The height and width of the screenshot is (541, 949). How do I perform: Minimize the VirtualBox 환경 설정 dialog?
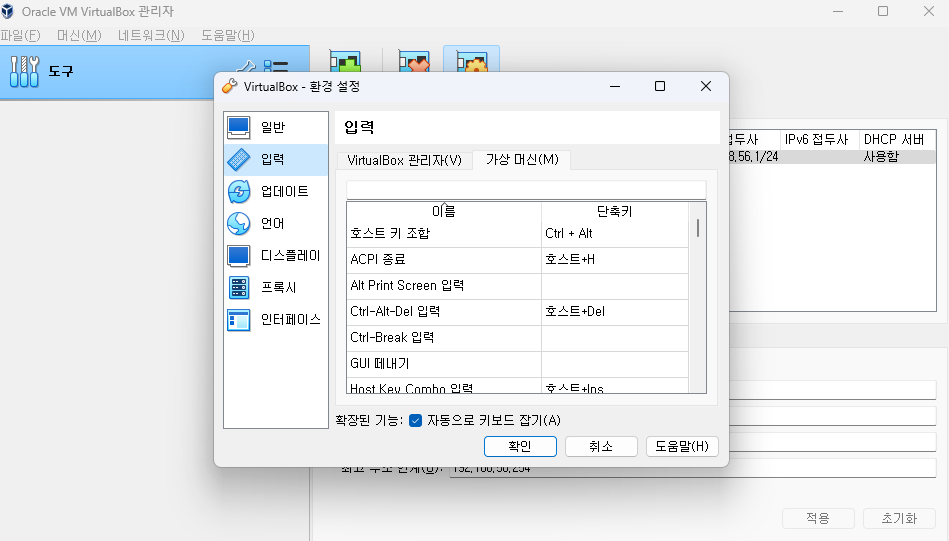pyautogui.click(x=615, y=87)
